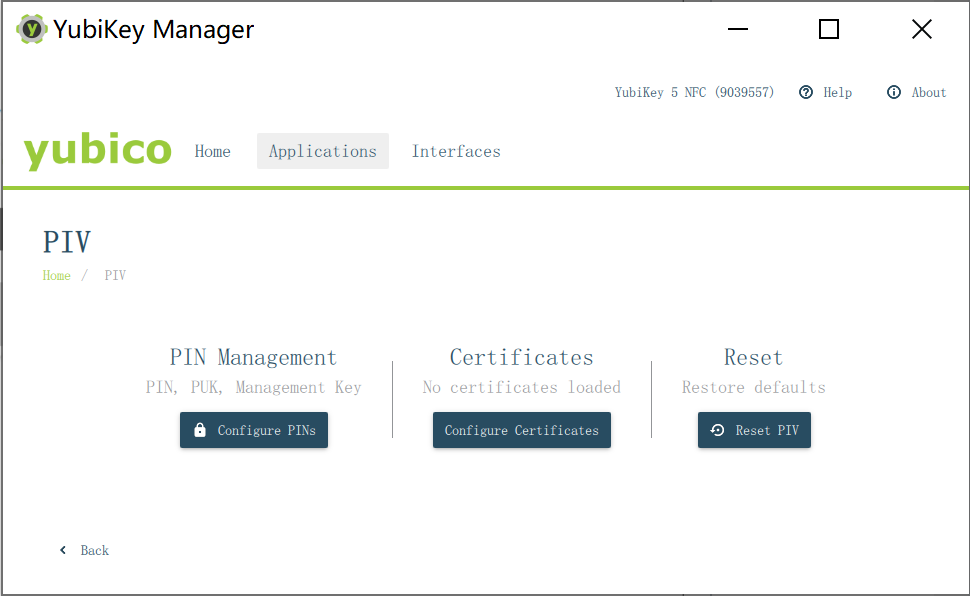Viewport: 970px width, 596px height.
Task: Click the PIN Management section title
Action: click(252, 357)
